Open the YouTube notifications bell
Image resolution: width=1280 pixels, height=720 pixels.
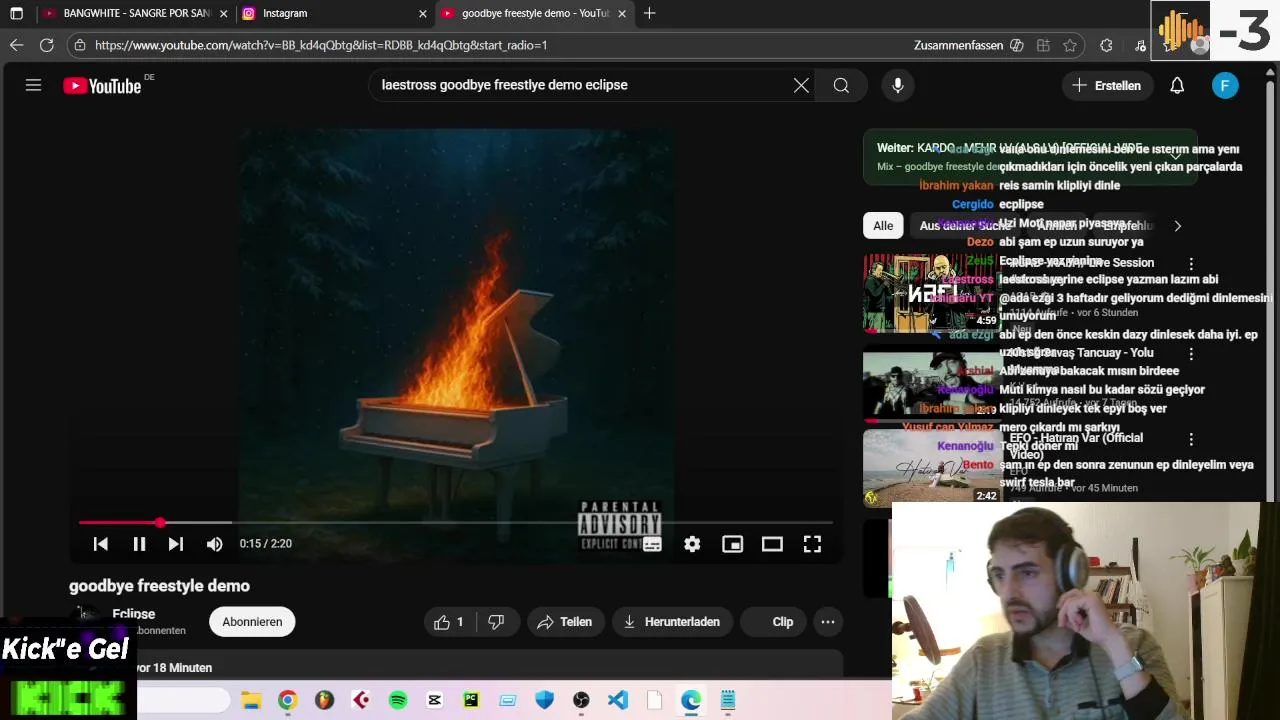coord(1177,85)
